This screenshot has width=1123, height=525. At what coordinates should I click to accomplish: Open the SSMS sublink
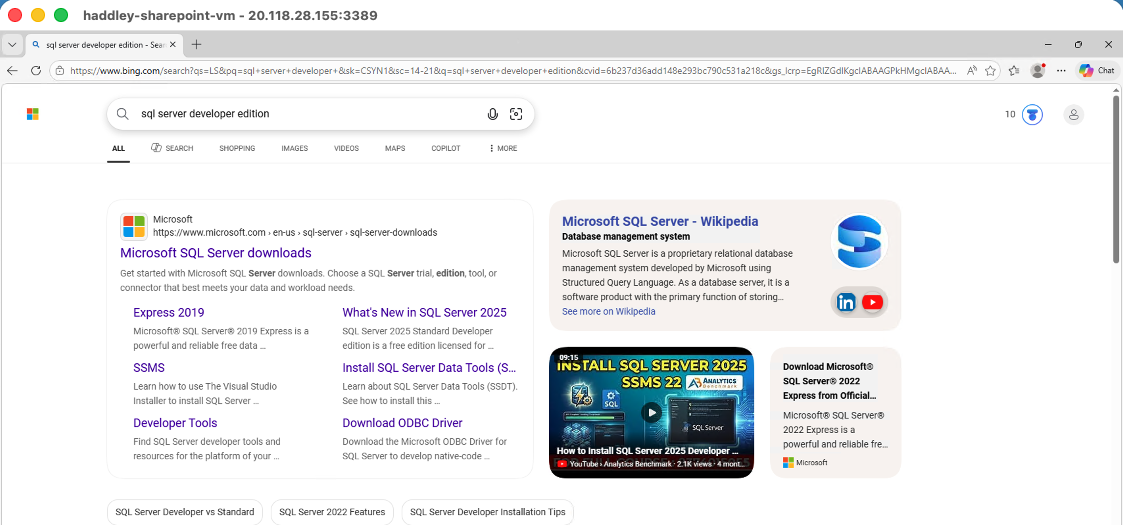click(x=149, y=367)
